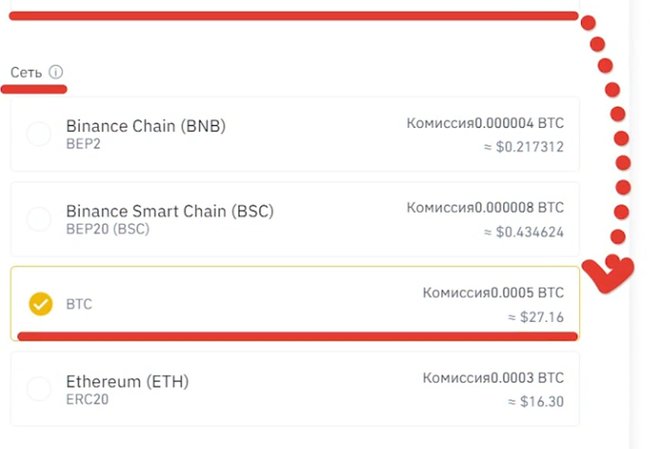The image size is (650, 449).
Task: Select the Binance Smart Chain (BSC) radio button
Action: pos(39,218)
